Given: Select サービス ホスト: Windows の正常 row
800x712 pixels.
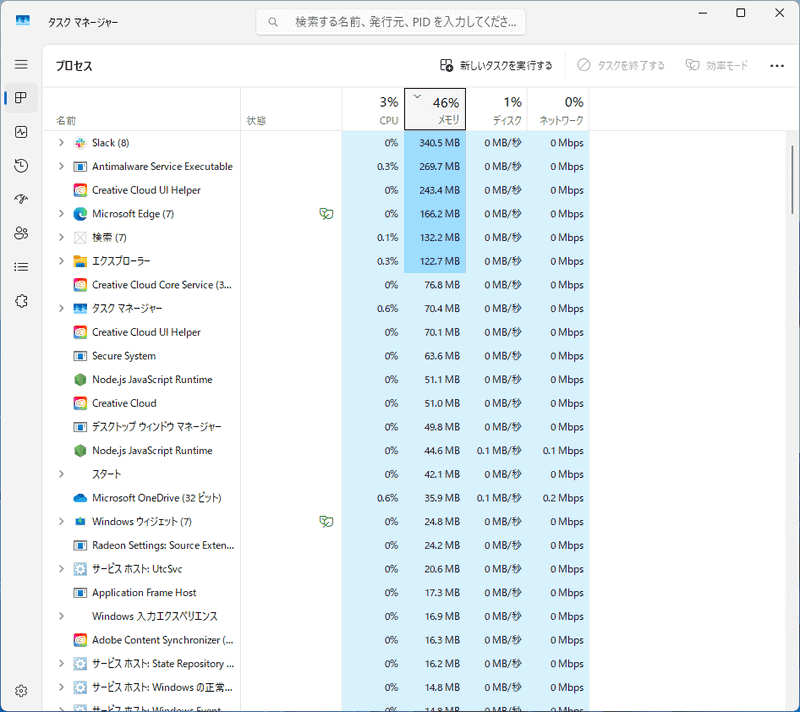Looking at the screenshot, I should (x=316, y=687).
